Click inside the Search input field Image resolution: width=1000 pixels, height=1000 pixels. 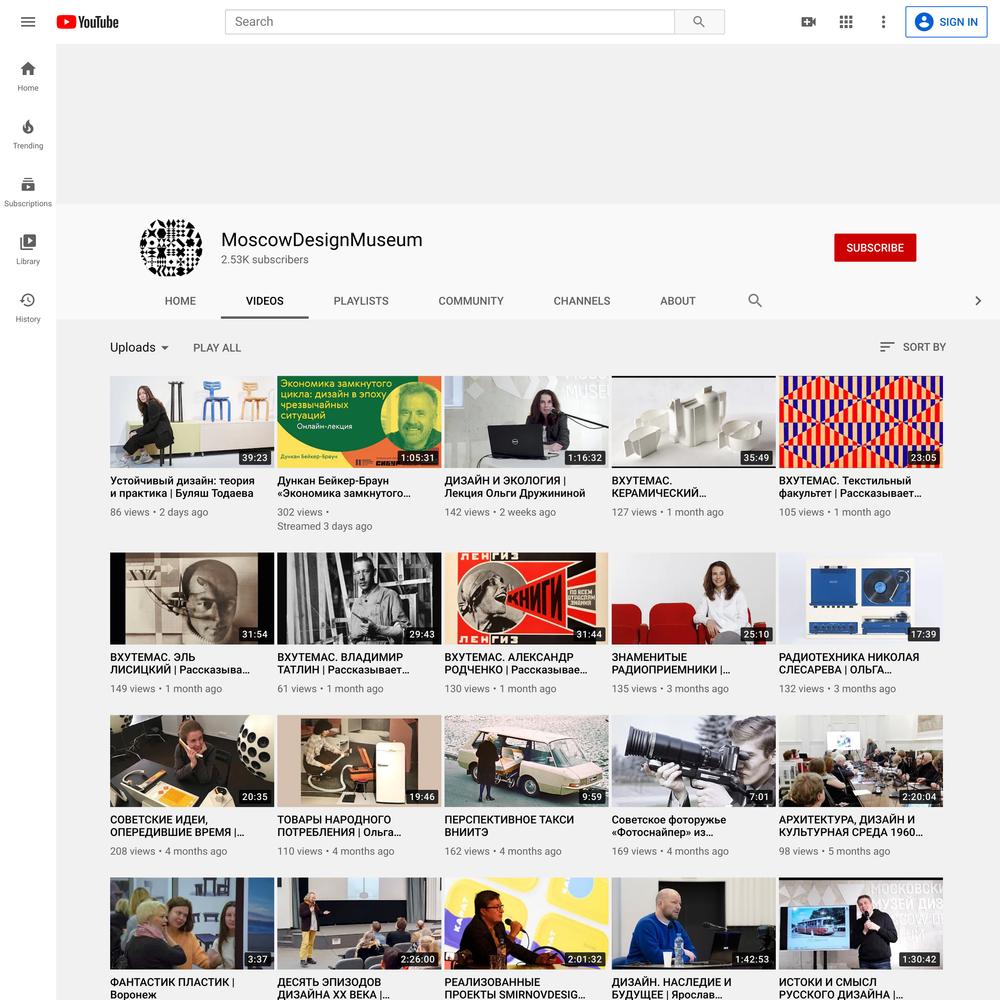point(450,22)
